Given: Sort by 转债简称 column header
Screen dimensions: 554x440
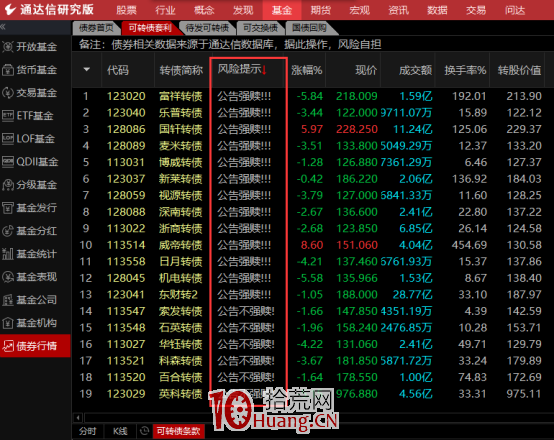Looking at the screenshot, I should point(181,70).
